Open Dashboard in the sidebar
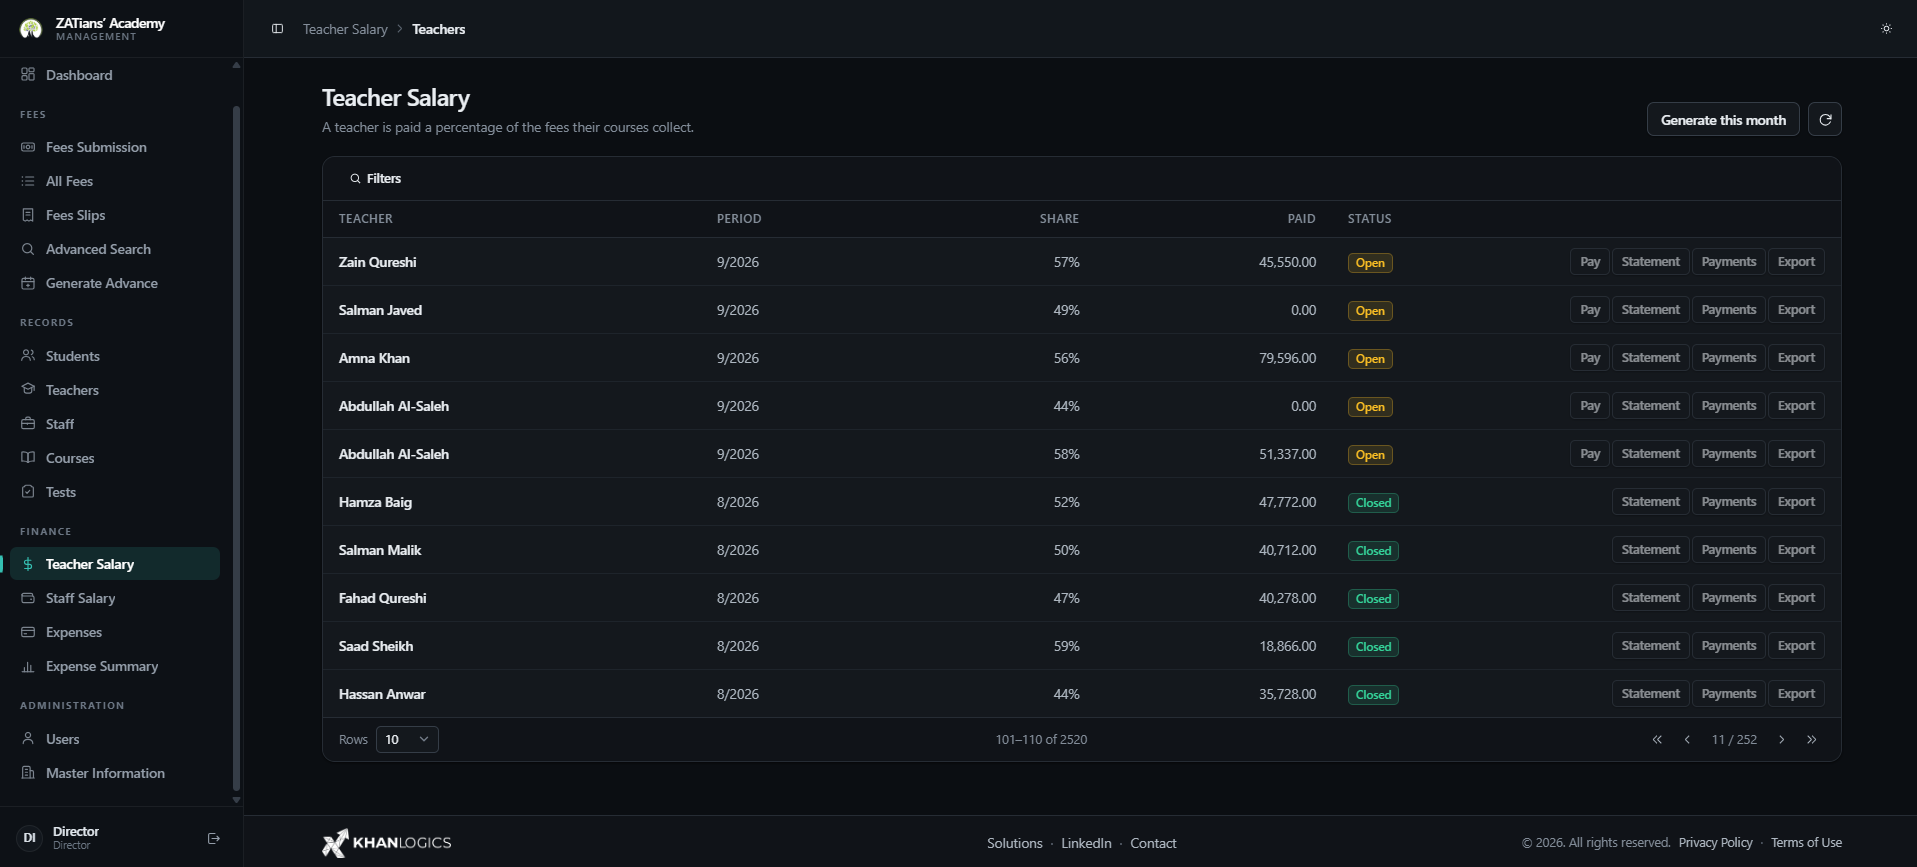This screenshot has width=1917, height=867. pos(115,75)
